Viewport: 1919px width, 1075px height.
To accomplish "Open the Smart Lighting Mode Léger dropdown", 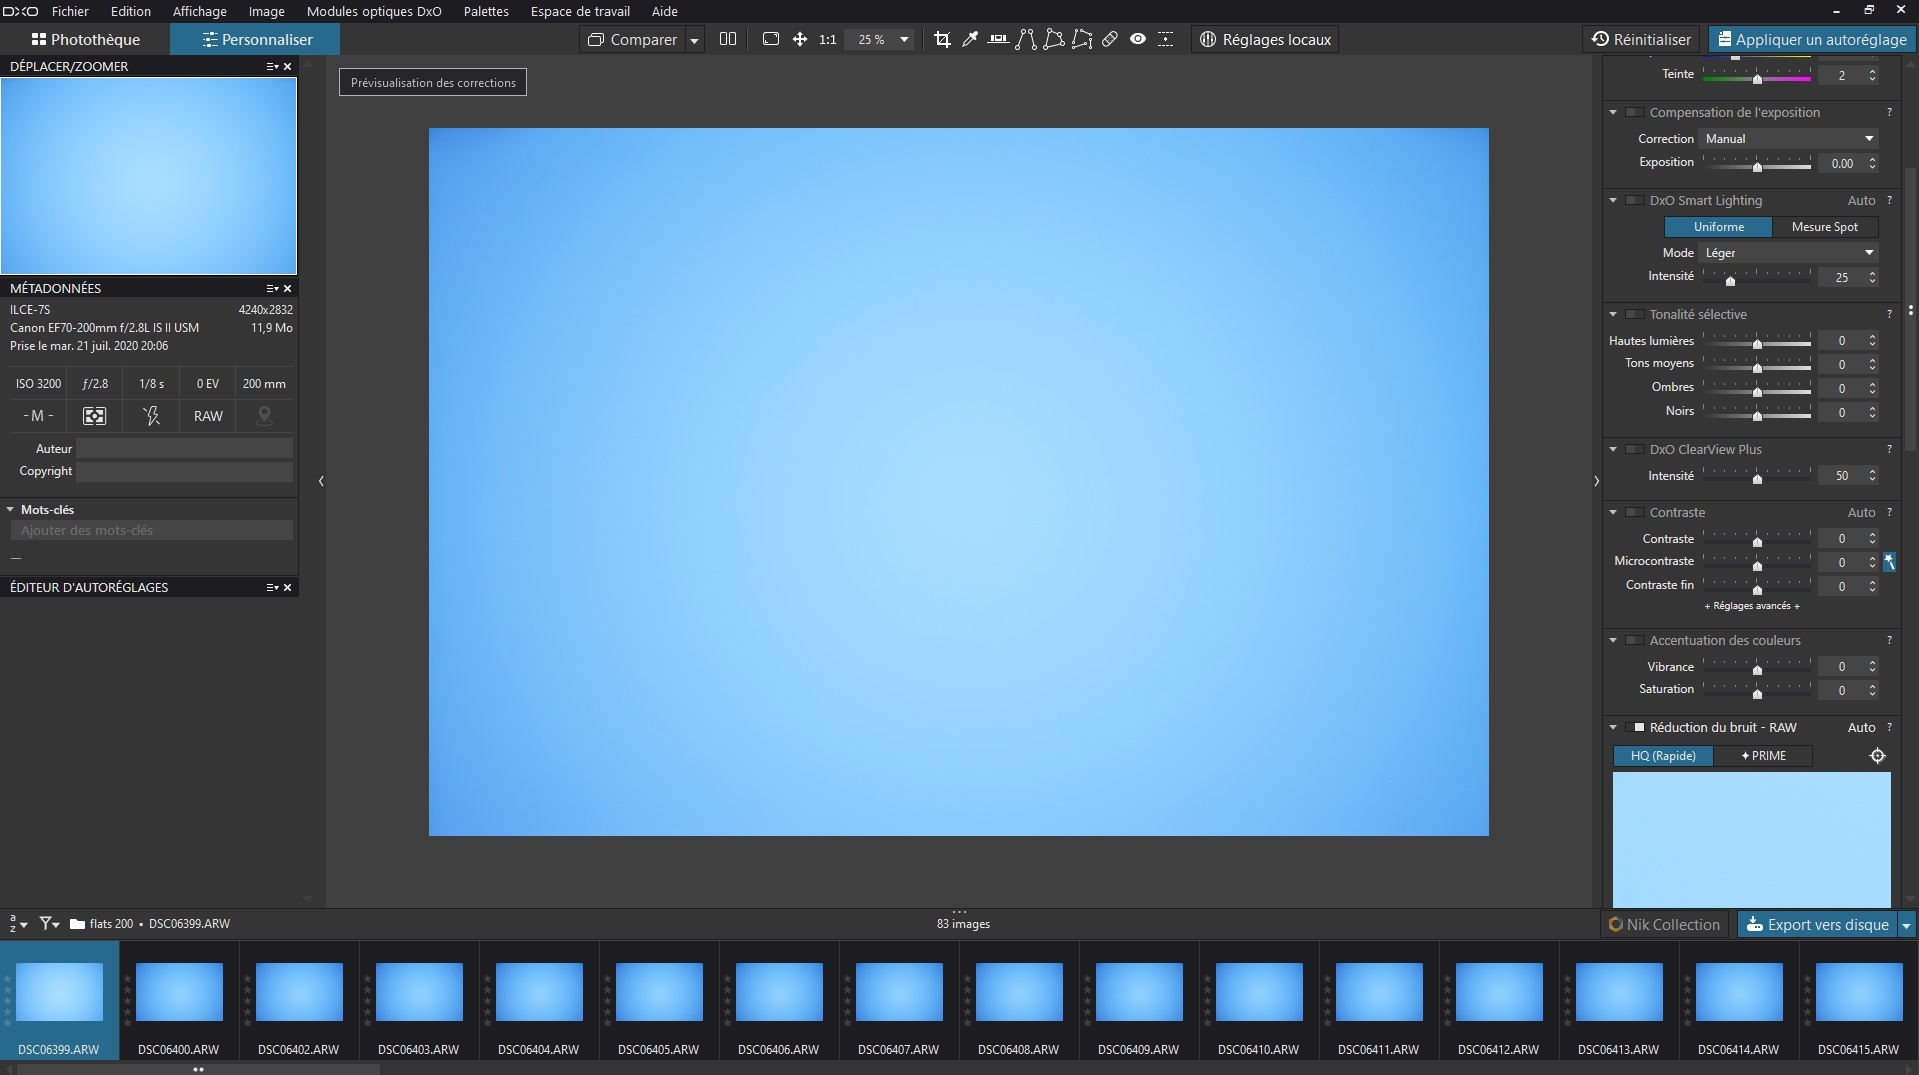I will (1788, 252).
